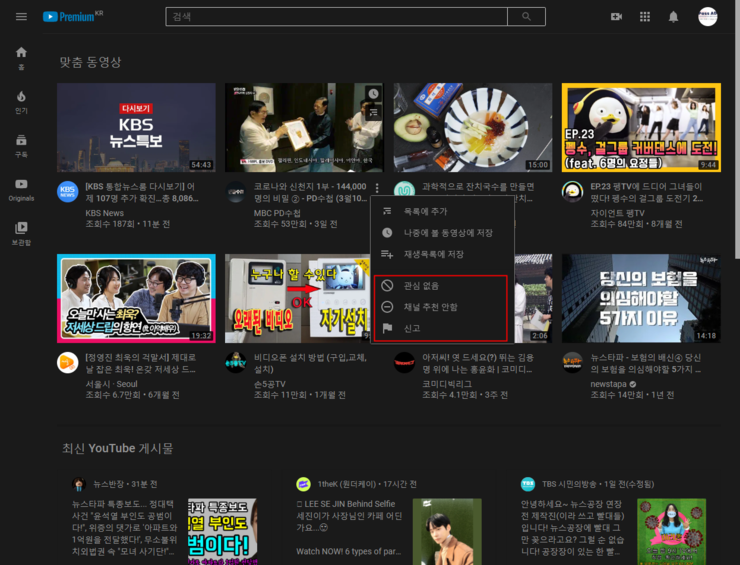Open the notifications bell
This screenshot has width=740, height=565.
tap(673, 17)
